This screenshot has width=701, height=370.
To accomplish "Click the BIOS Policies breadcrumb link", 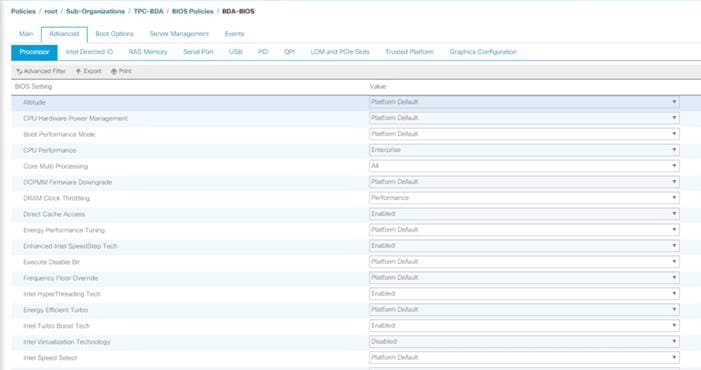I will click(193, 12).
